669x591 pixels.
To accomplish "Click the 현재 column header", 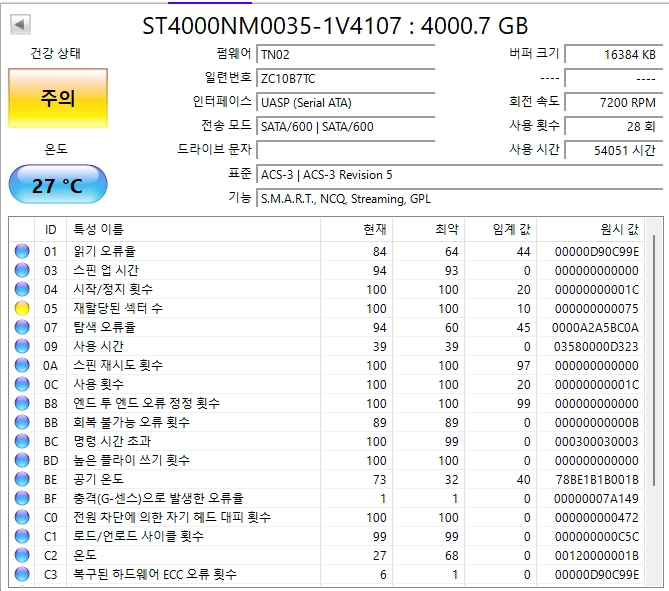I will coord(356,230).
